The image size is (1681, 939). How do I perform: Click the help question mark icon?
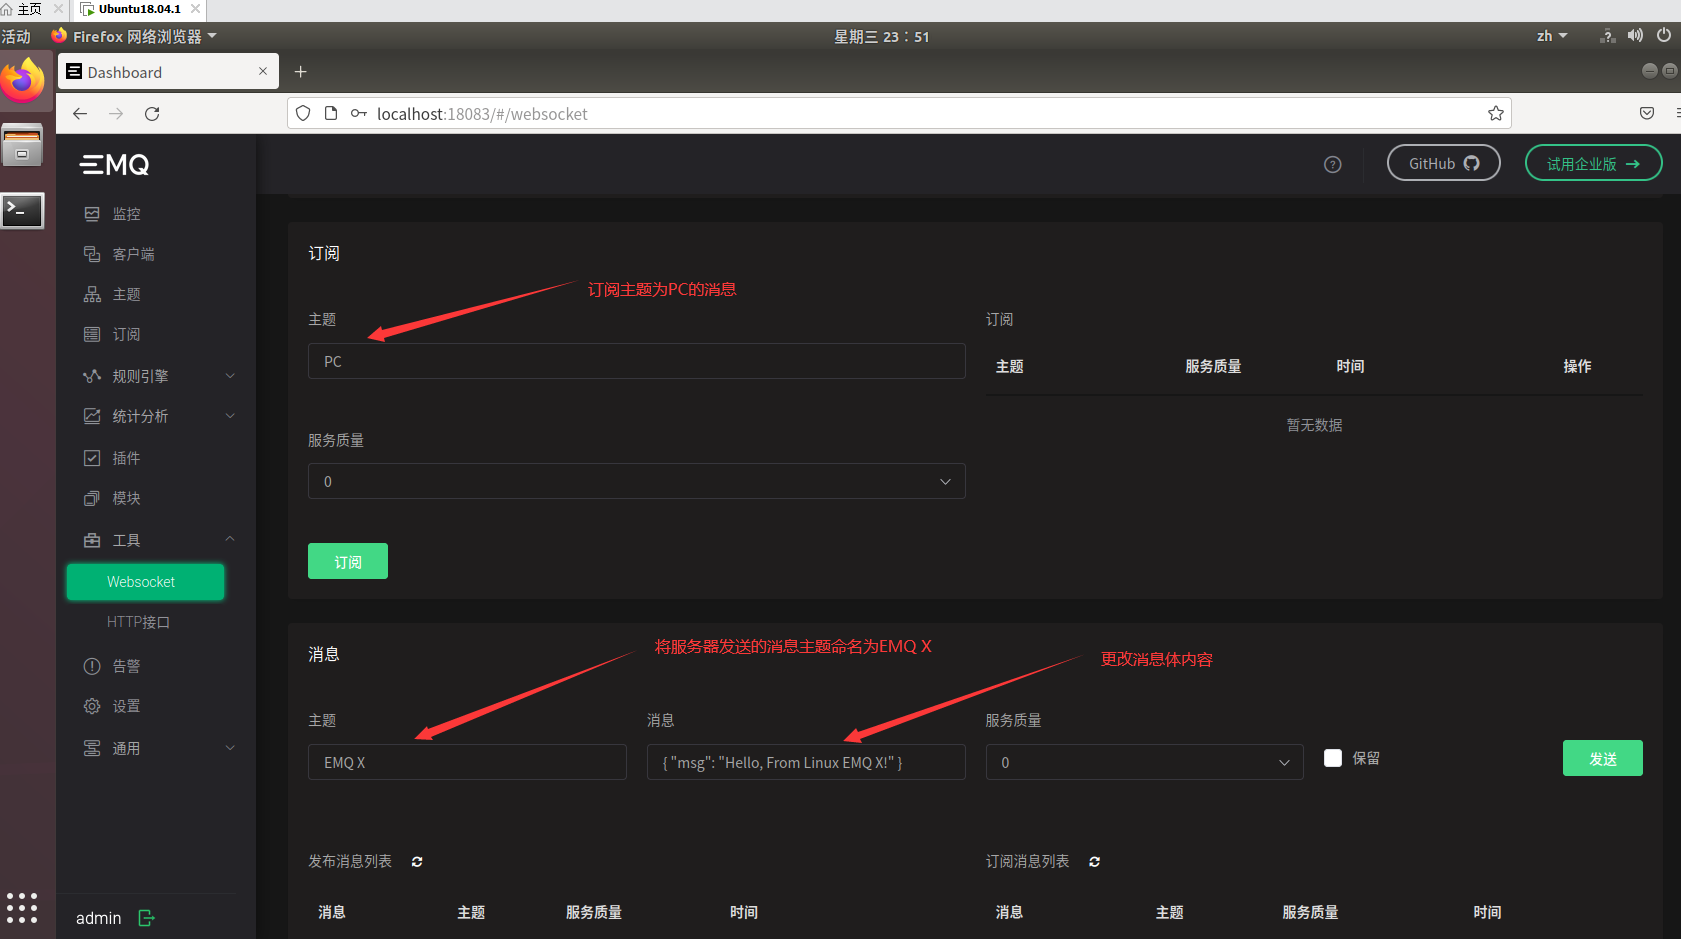pos(1332,164)
